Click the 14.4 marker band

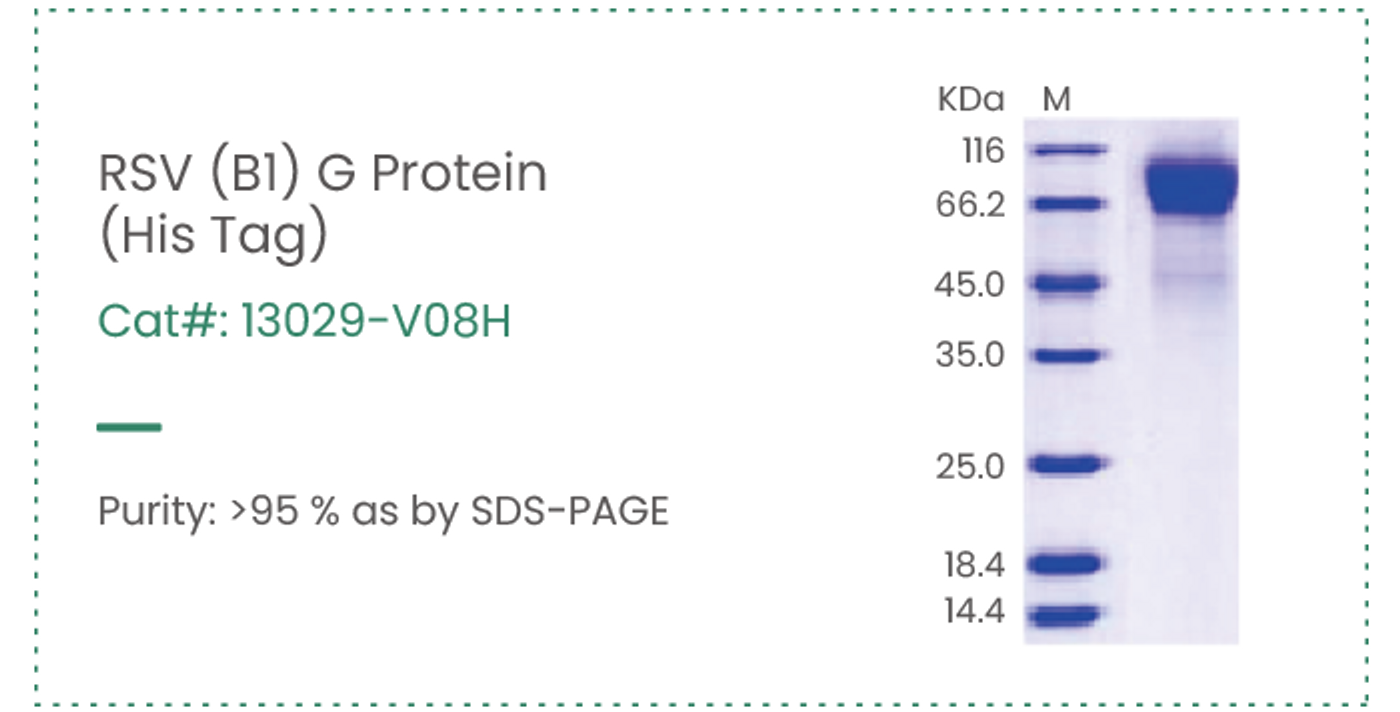[1067, 614]
